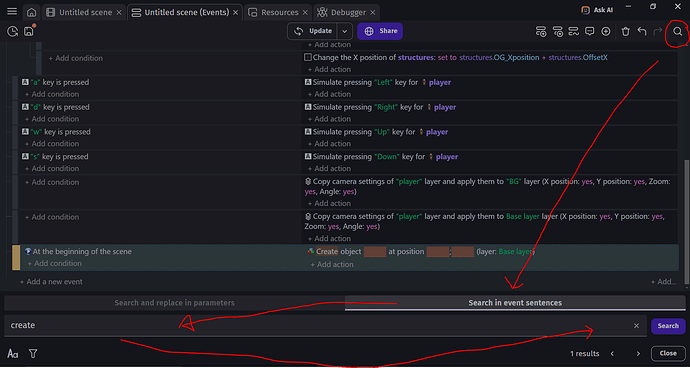Select Search and replace in parameters tab
This screenshot has width=690, height=368.
click(174, 303)
